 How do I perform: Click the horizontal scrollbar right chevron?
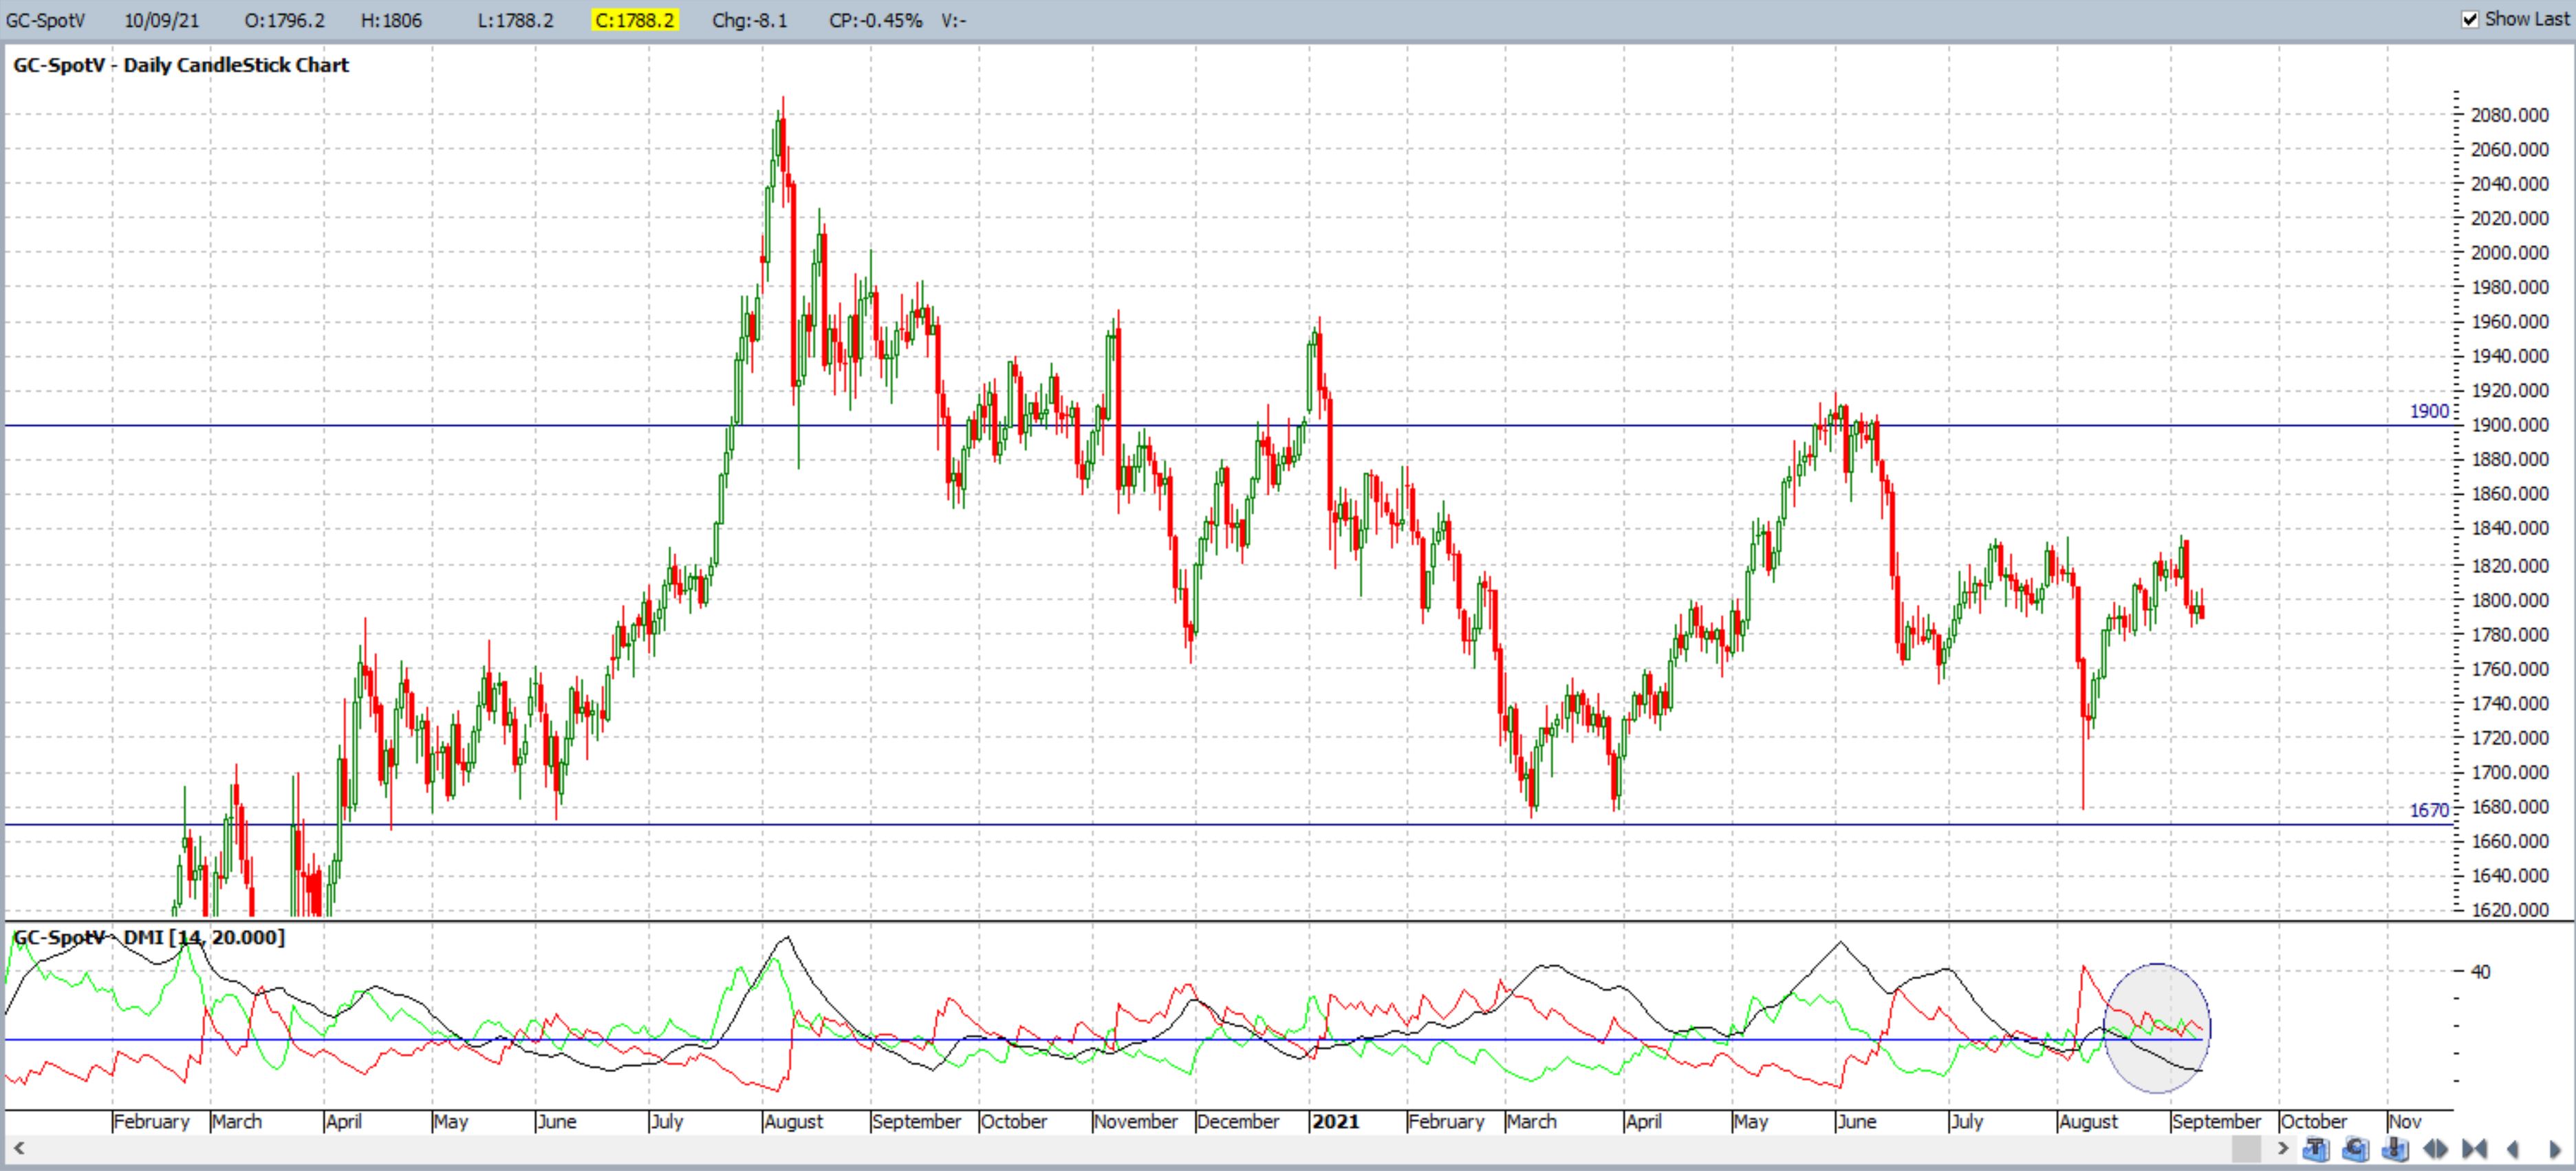2283,1148
